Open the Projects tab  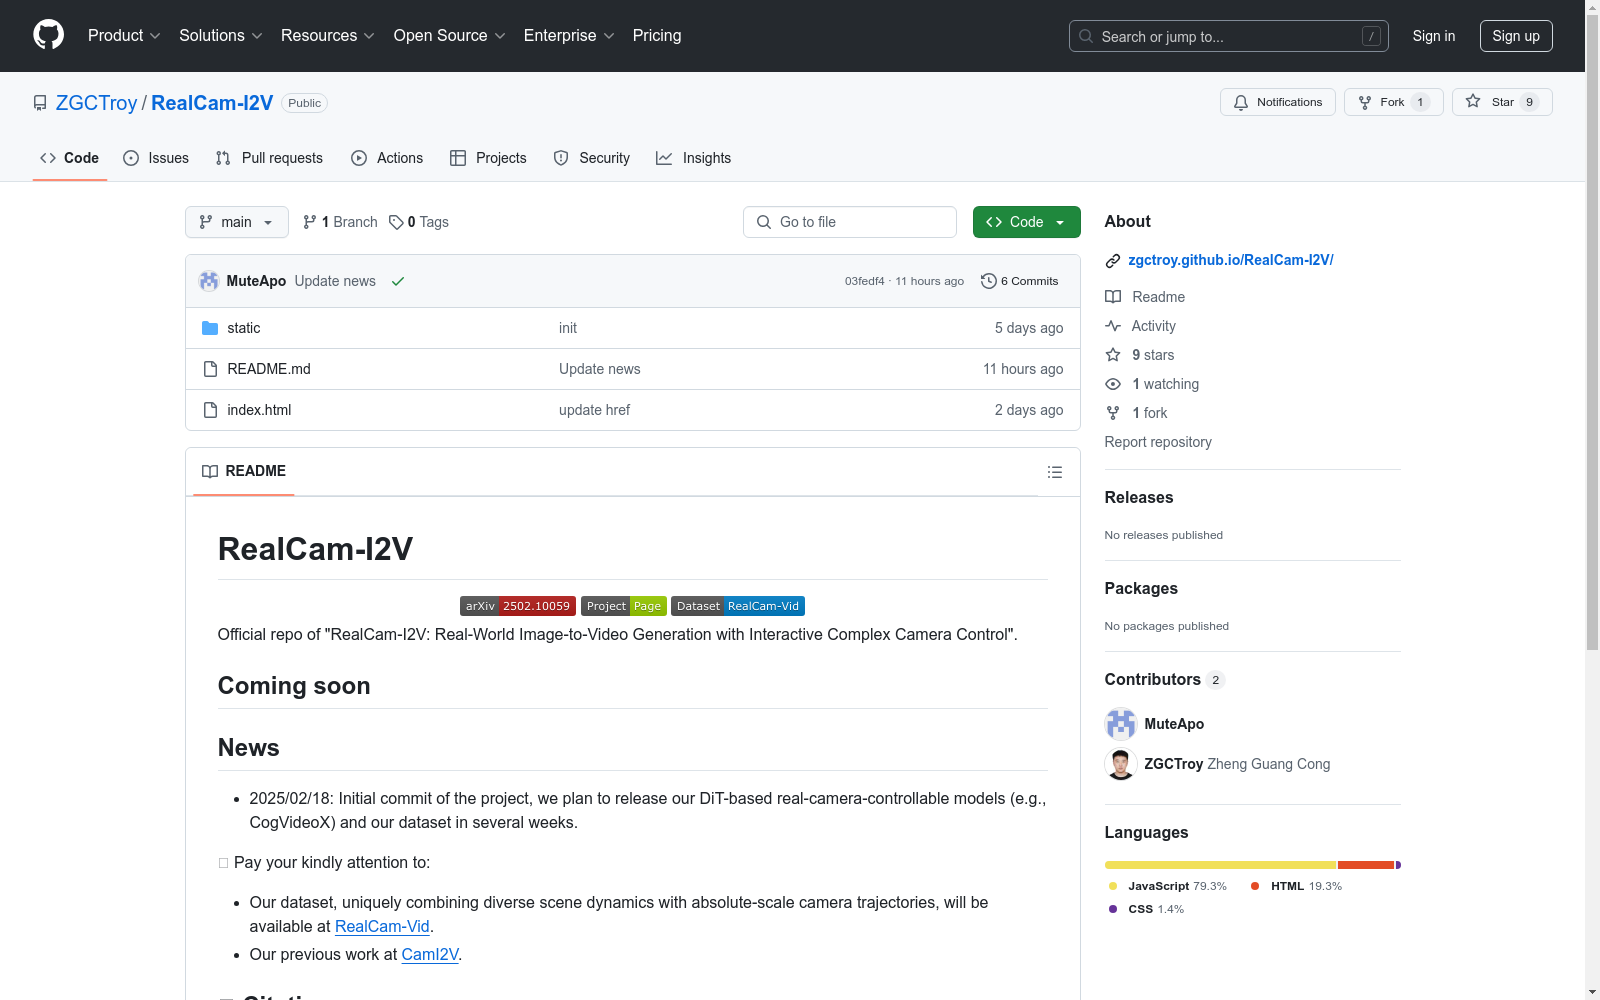488,158
